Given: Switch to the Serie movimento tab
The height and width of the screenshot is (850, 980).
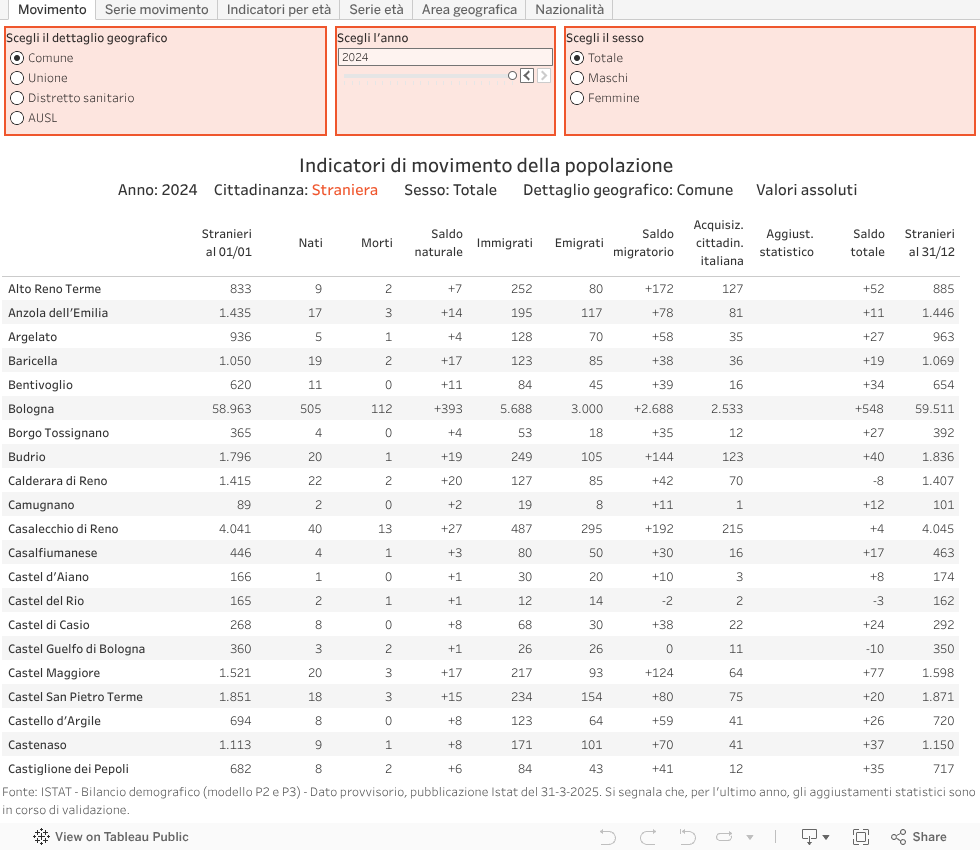Looking at the screenshot, I should click(x=157, y=9).
